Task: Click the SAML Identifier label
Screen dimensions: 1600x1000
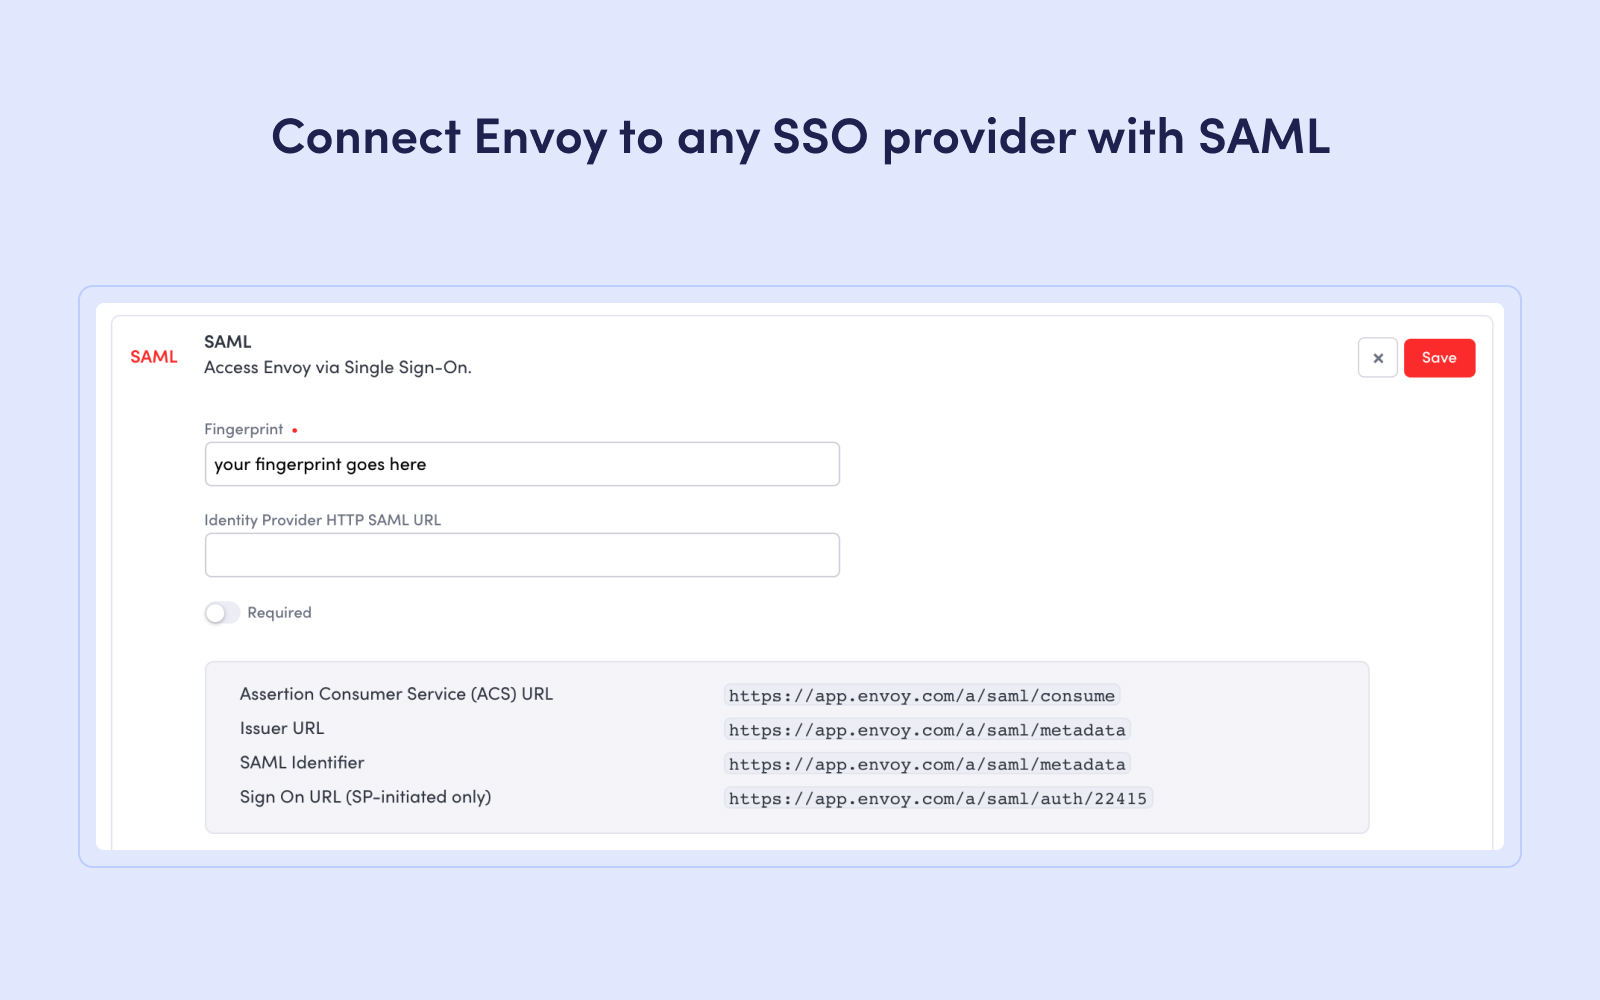Action: point(301,762)
